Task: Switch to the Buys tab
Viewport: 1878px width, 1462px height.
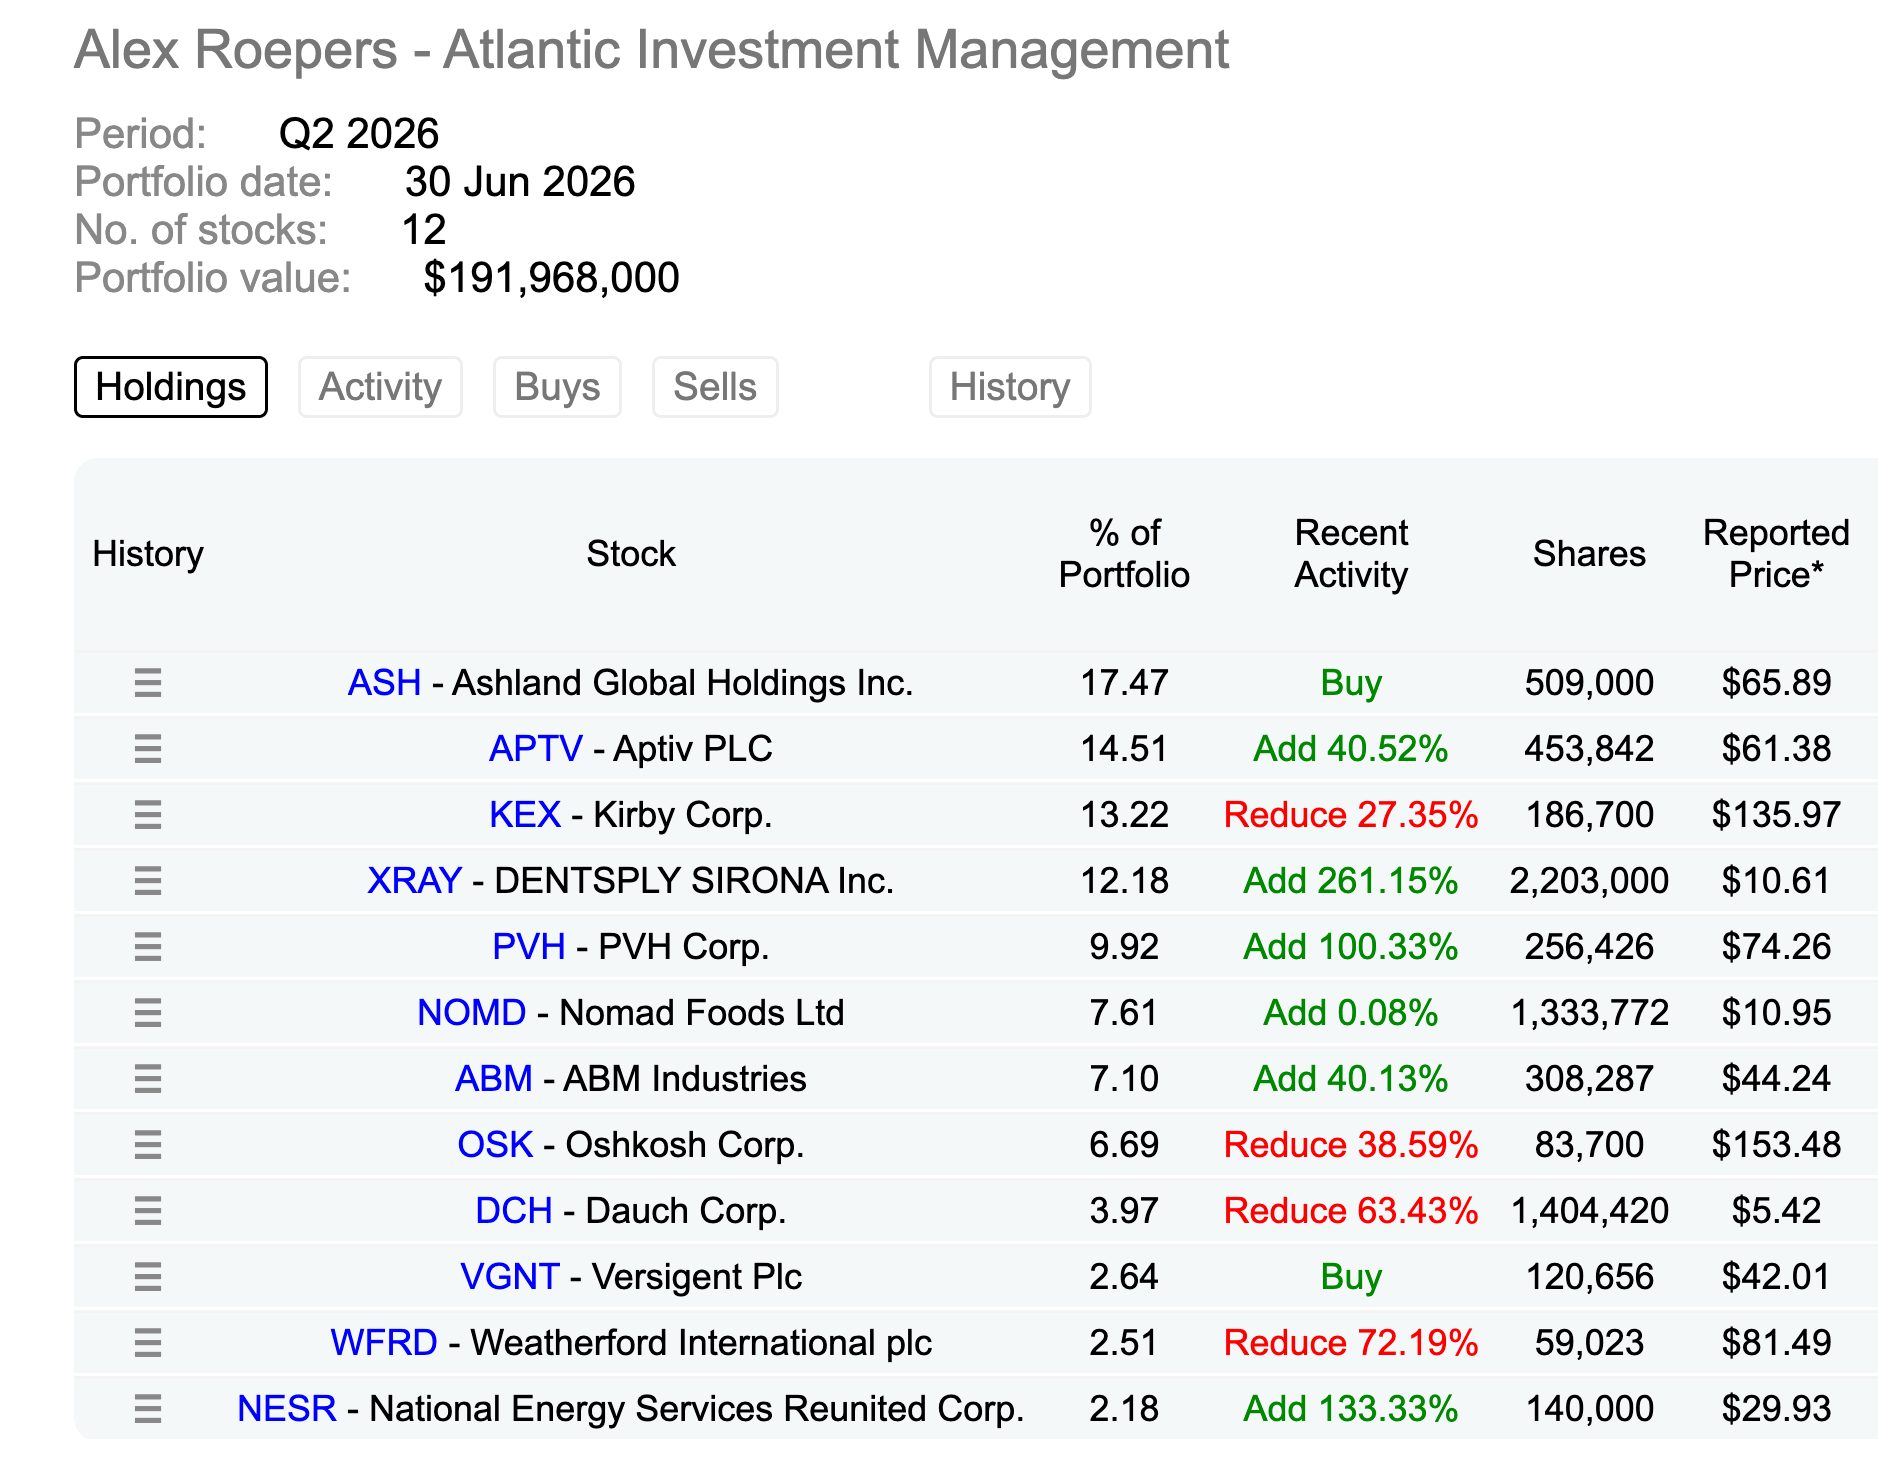Action: point(557,387)
